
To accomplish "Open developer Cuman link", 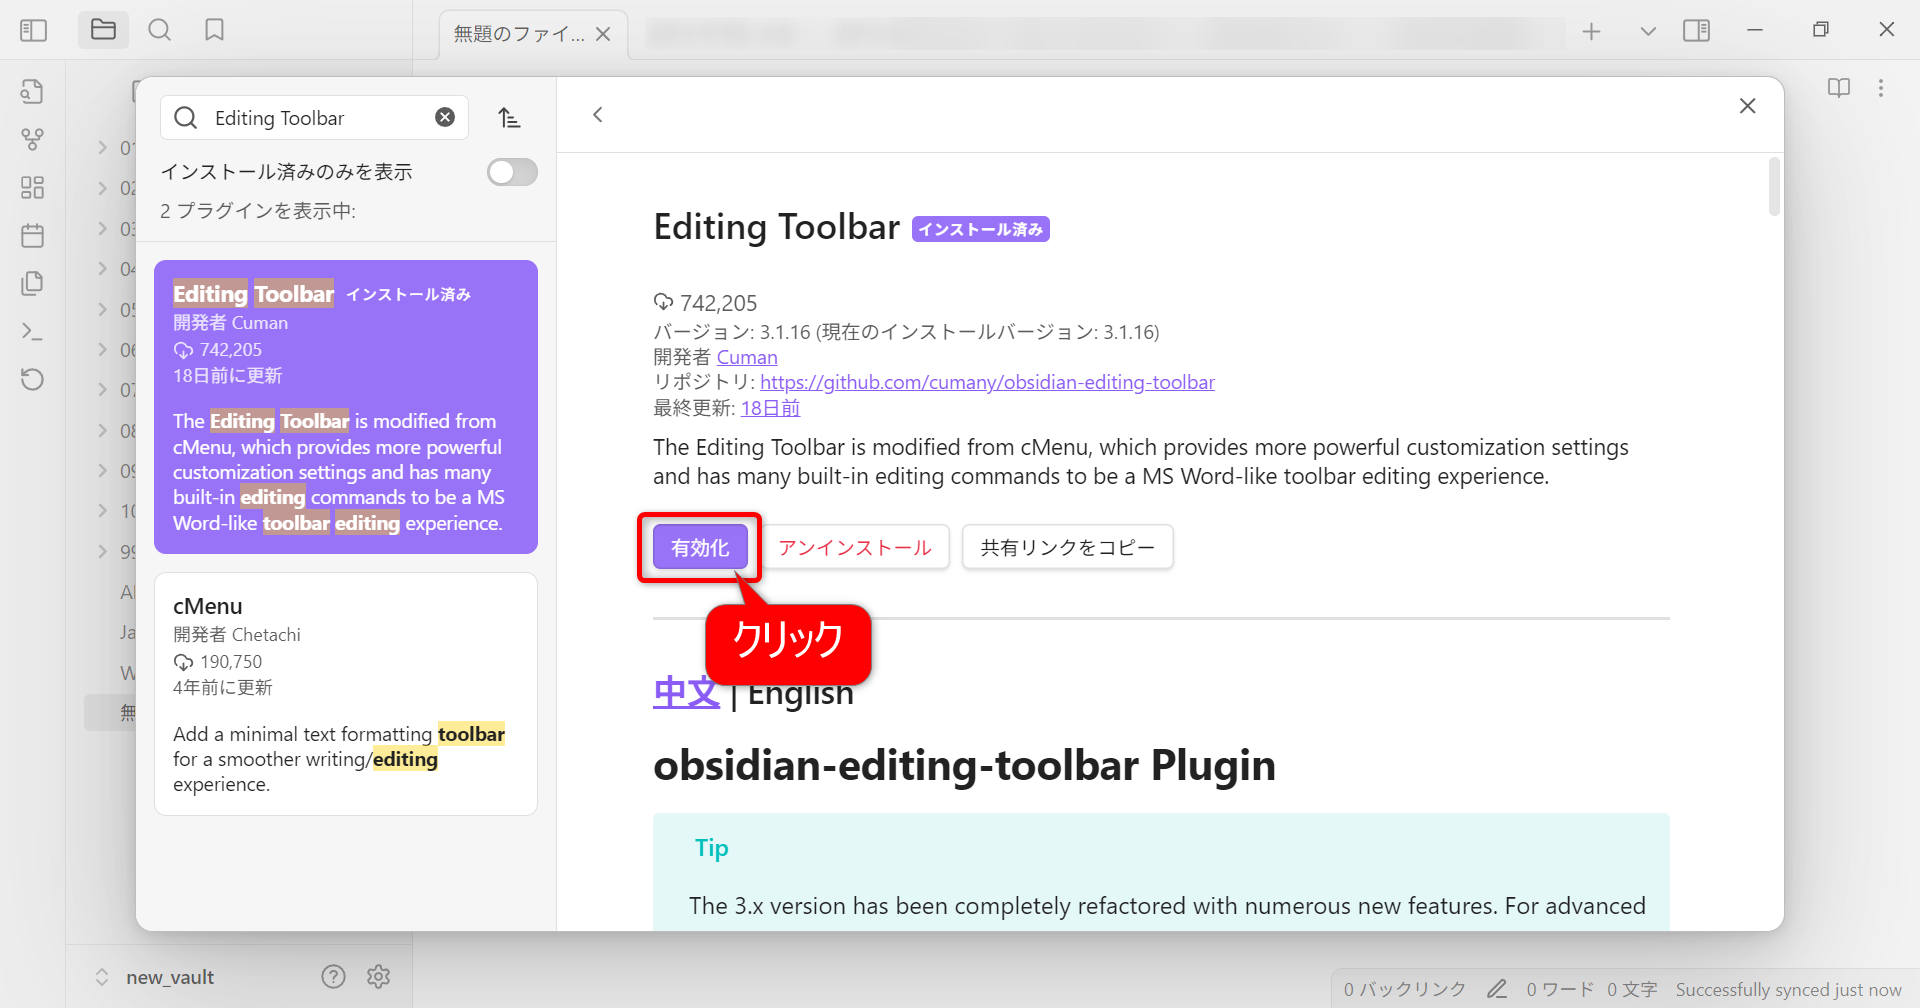I will tap(747, 357).
